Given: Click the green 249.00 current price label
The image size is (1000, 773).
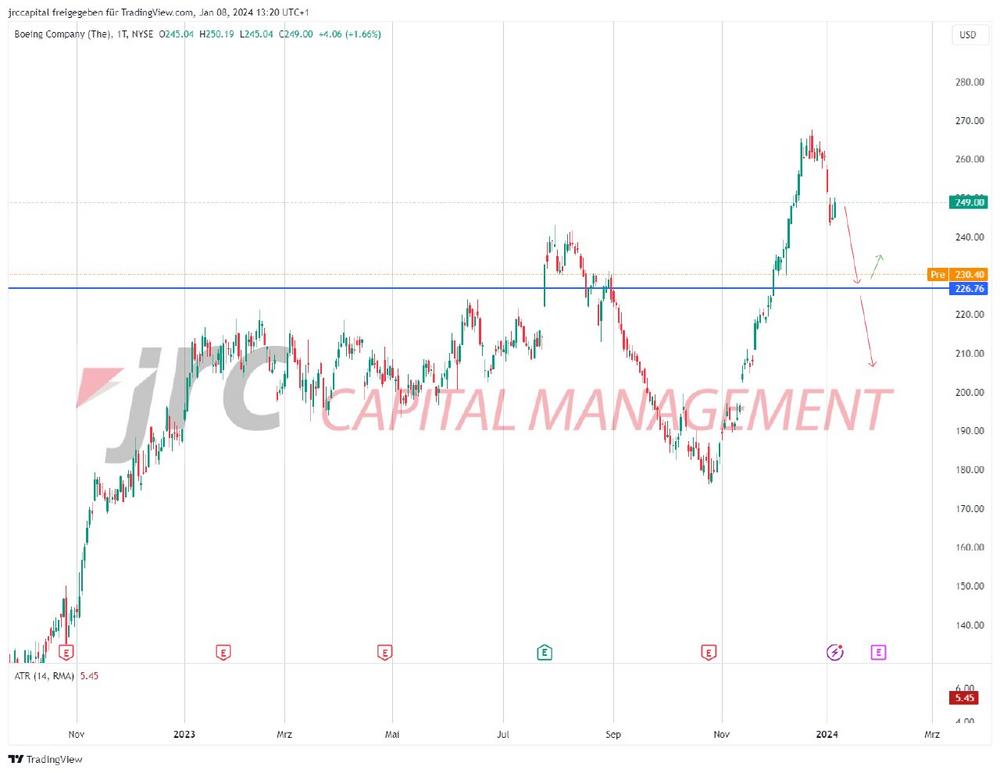Looking at the screenshot, I should click(968, 202).
